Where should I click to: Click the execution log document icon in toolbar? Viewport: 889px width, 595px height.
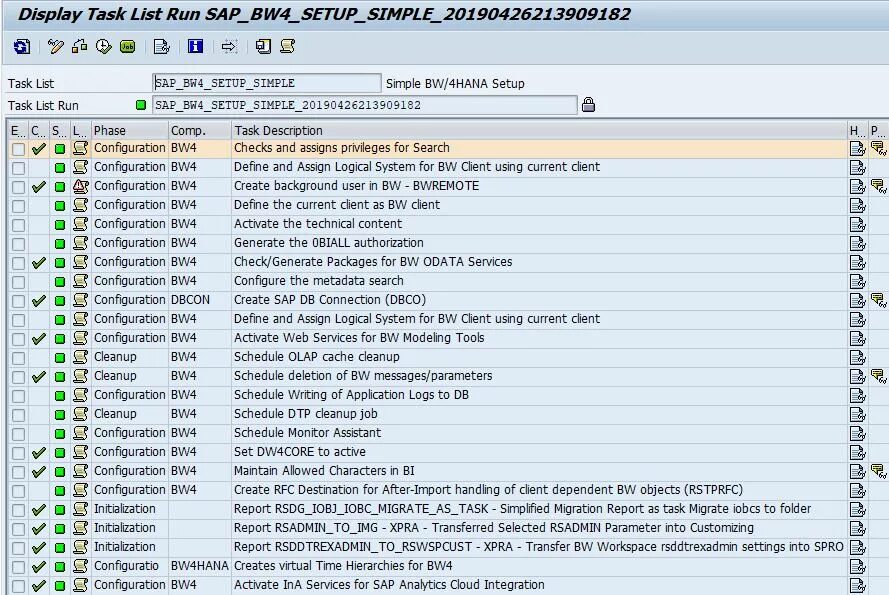click(161, 46)
